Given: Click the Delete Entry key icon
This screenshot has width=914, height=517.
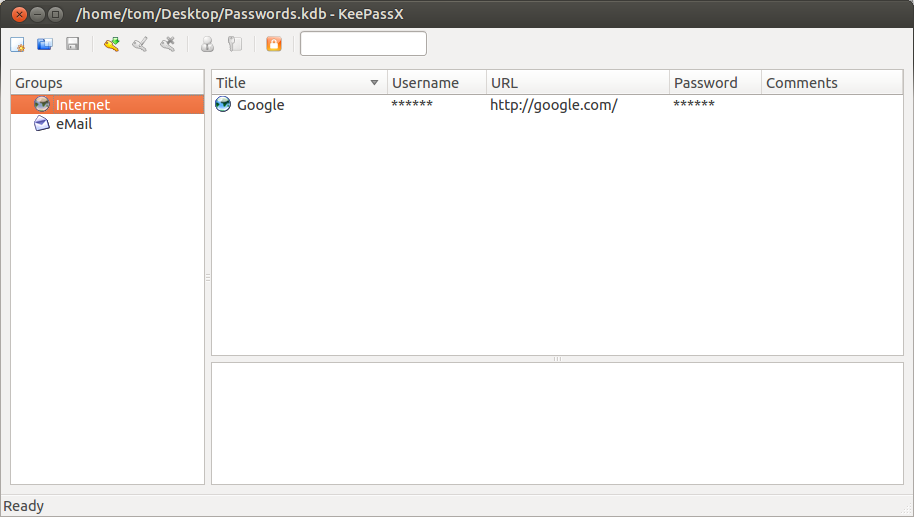Looking at the screenshot, I should (168, 44).
